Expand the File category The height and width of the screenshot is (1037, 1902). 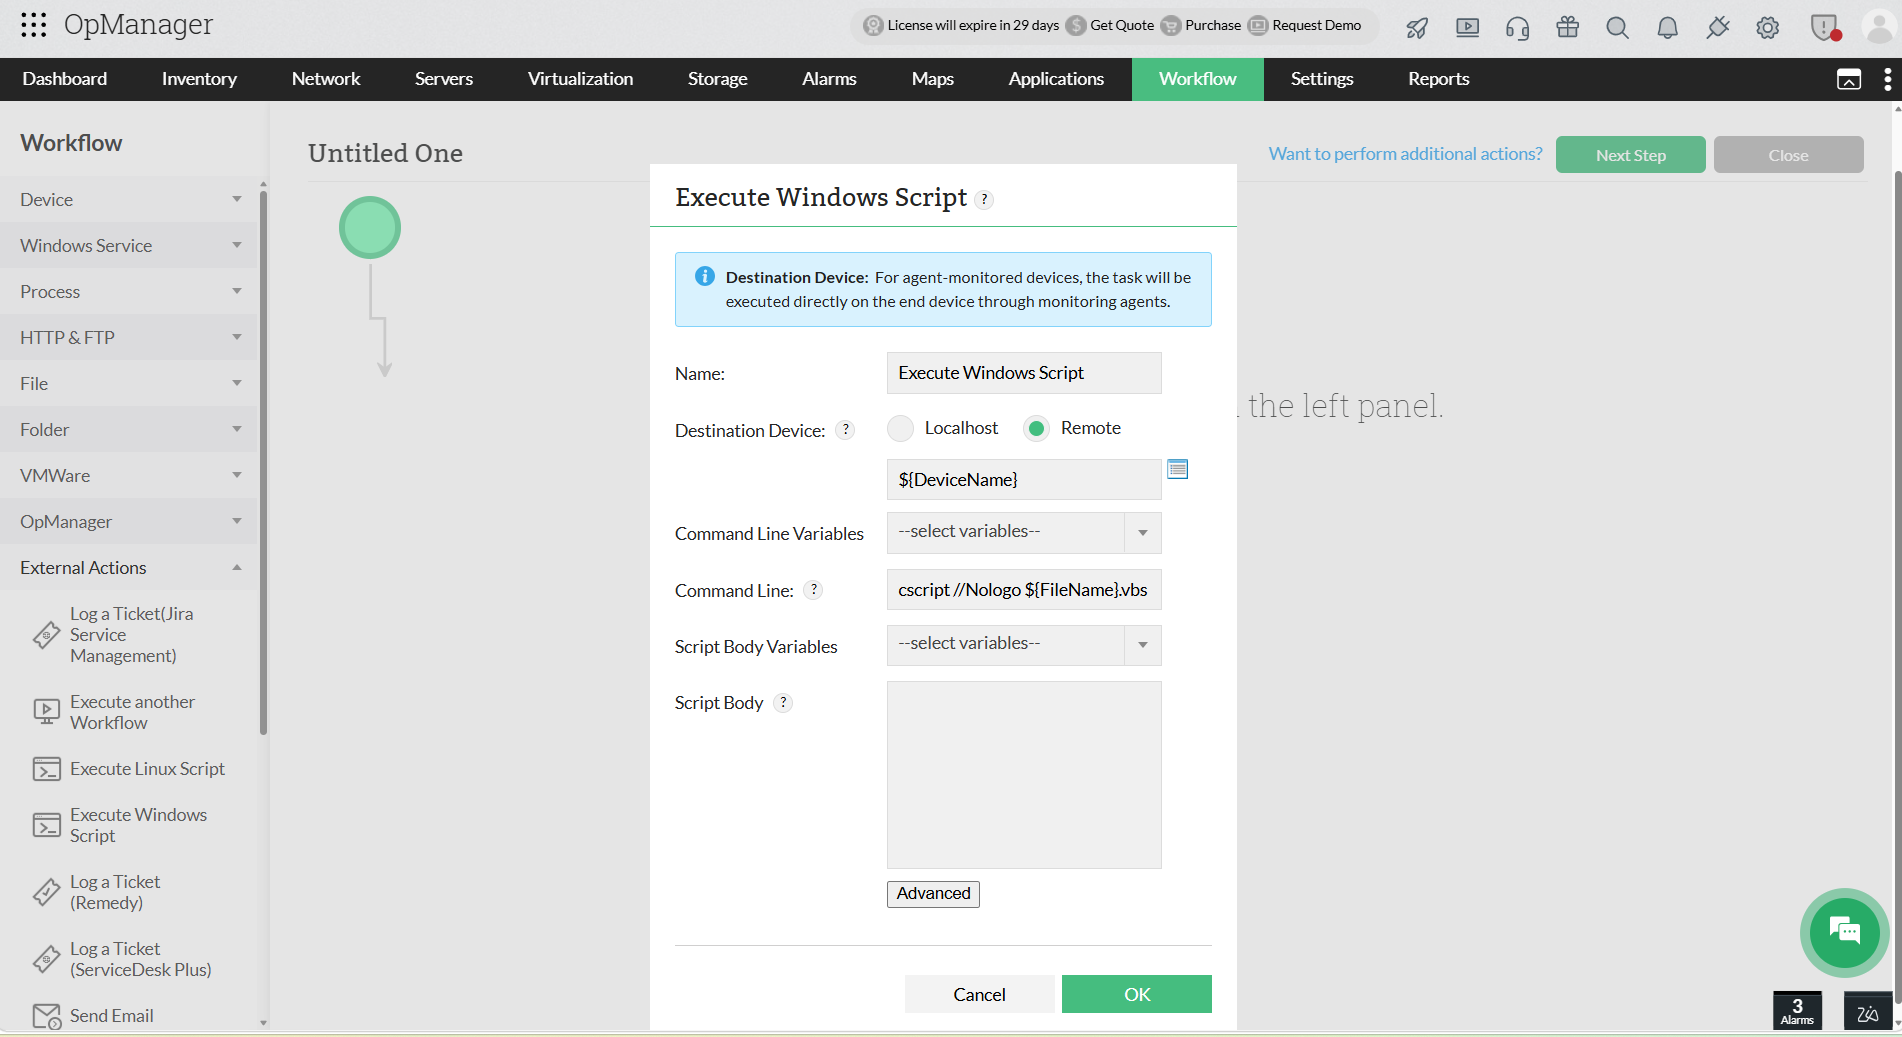click(129, 383)
